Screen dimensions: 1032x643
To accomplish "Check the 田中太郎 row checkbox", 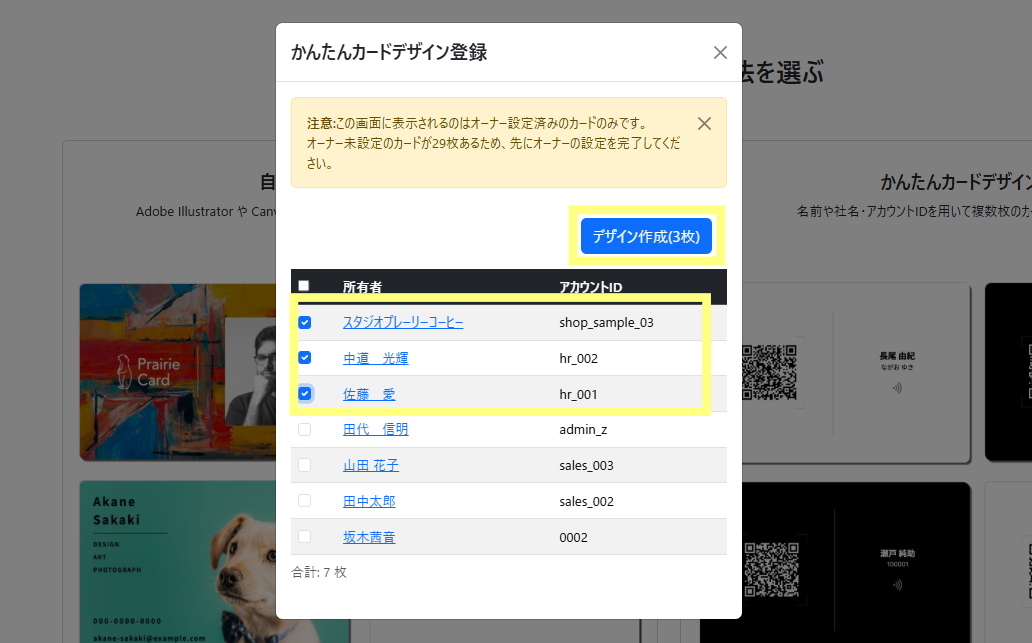I will pos(304,501).
